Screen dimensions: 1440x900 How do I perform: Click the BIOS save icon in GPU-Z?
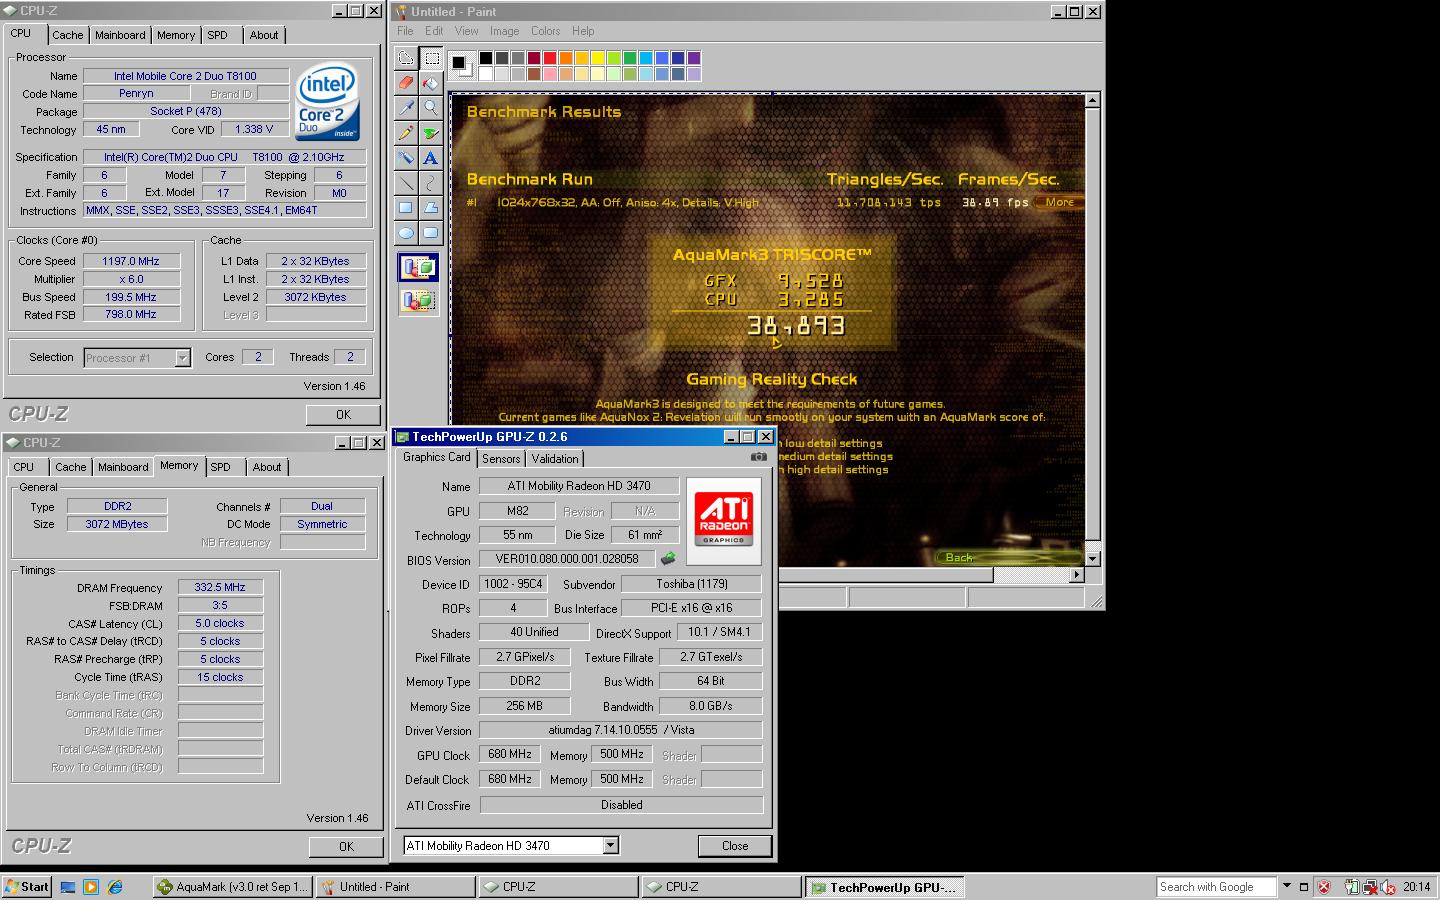click(668, 559)
